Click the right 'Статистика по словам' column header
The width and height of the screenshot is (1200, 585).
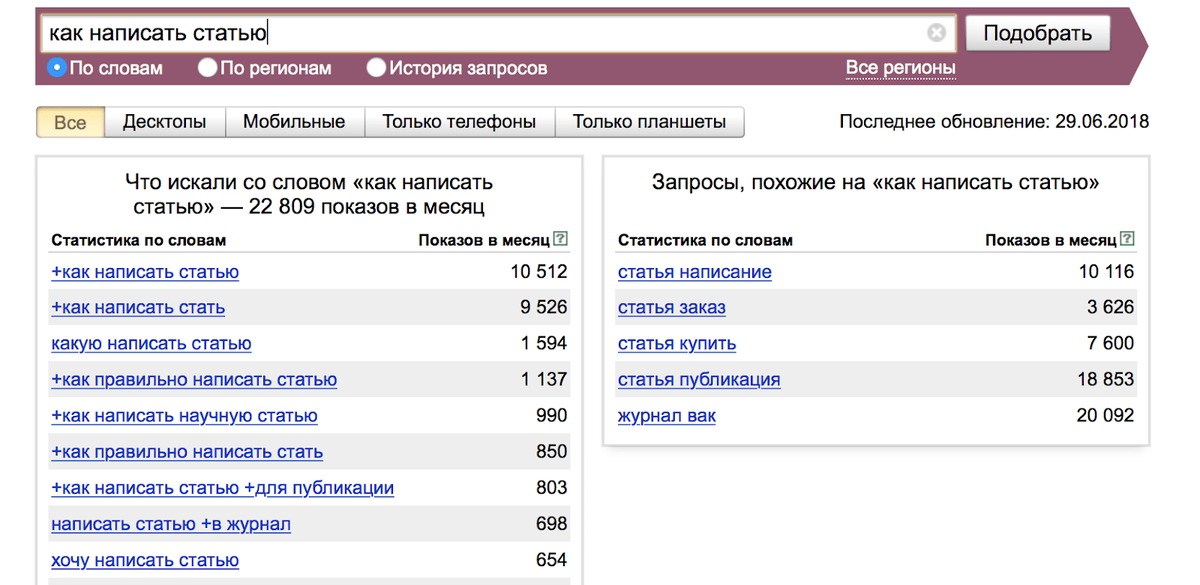[x=705, y=240]
